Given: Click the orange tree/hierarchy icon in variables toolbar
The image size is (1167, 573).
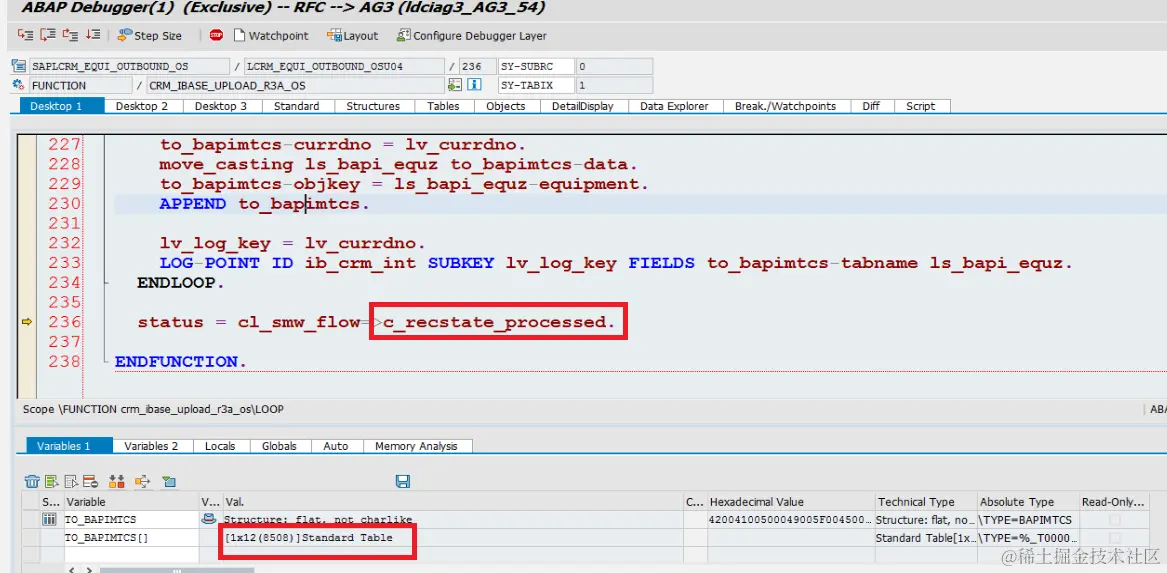Looking at the screenshot, I should coord(142,481).
